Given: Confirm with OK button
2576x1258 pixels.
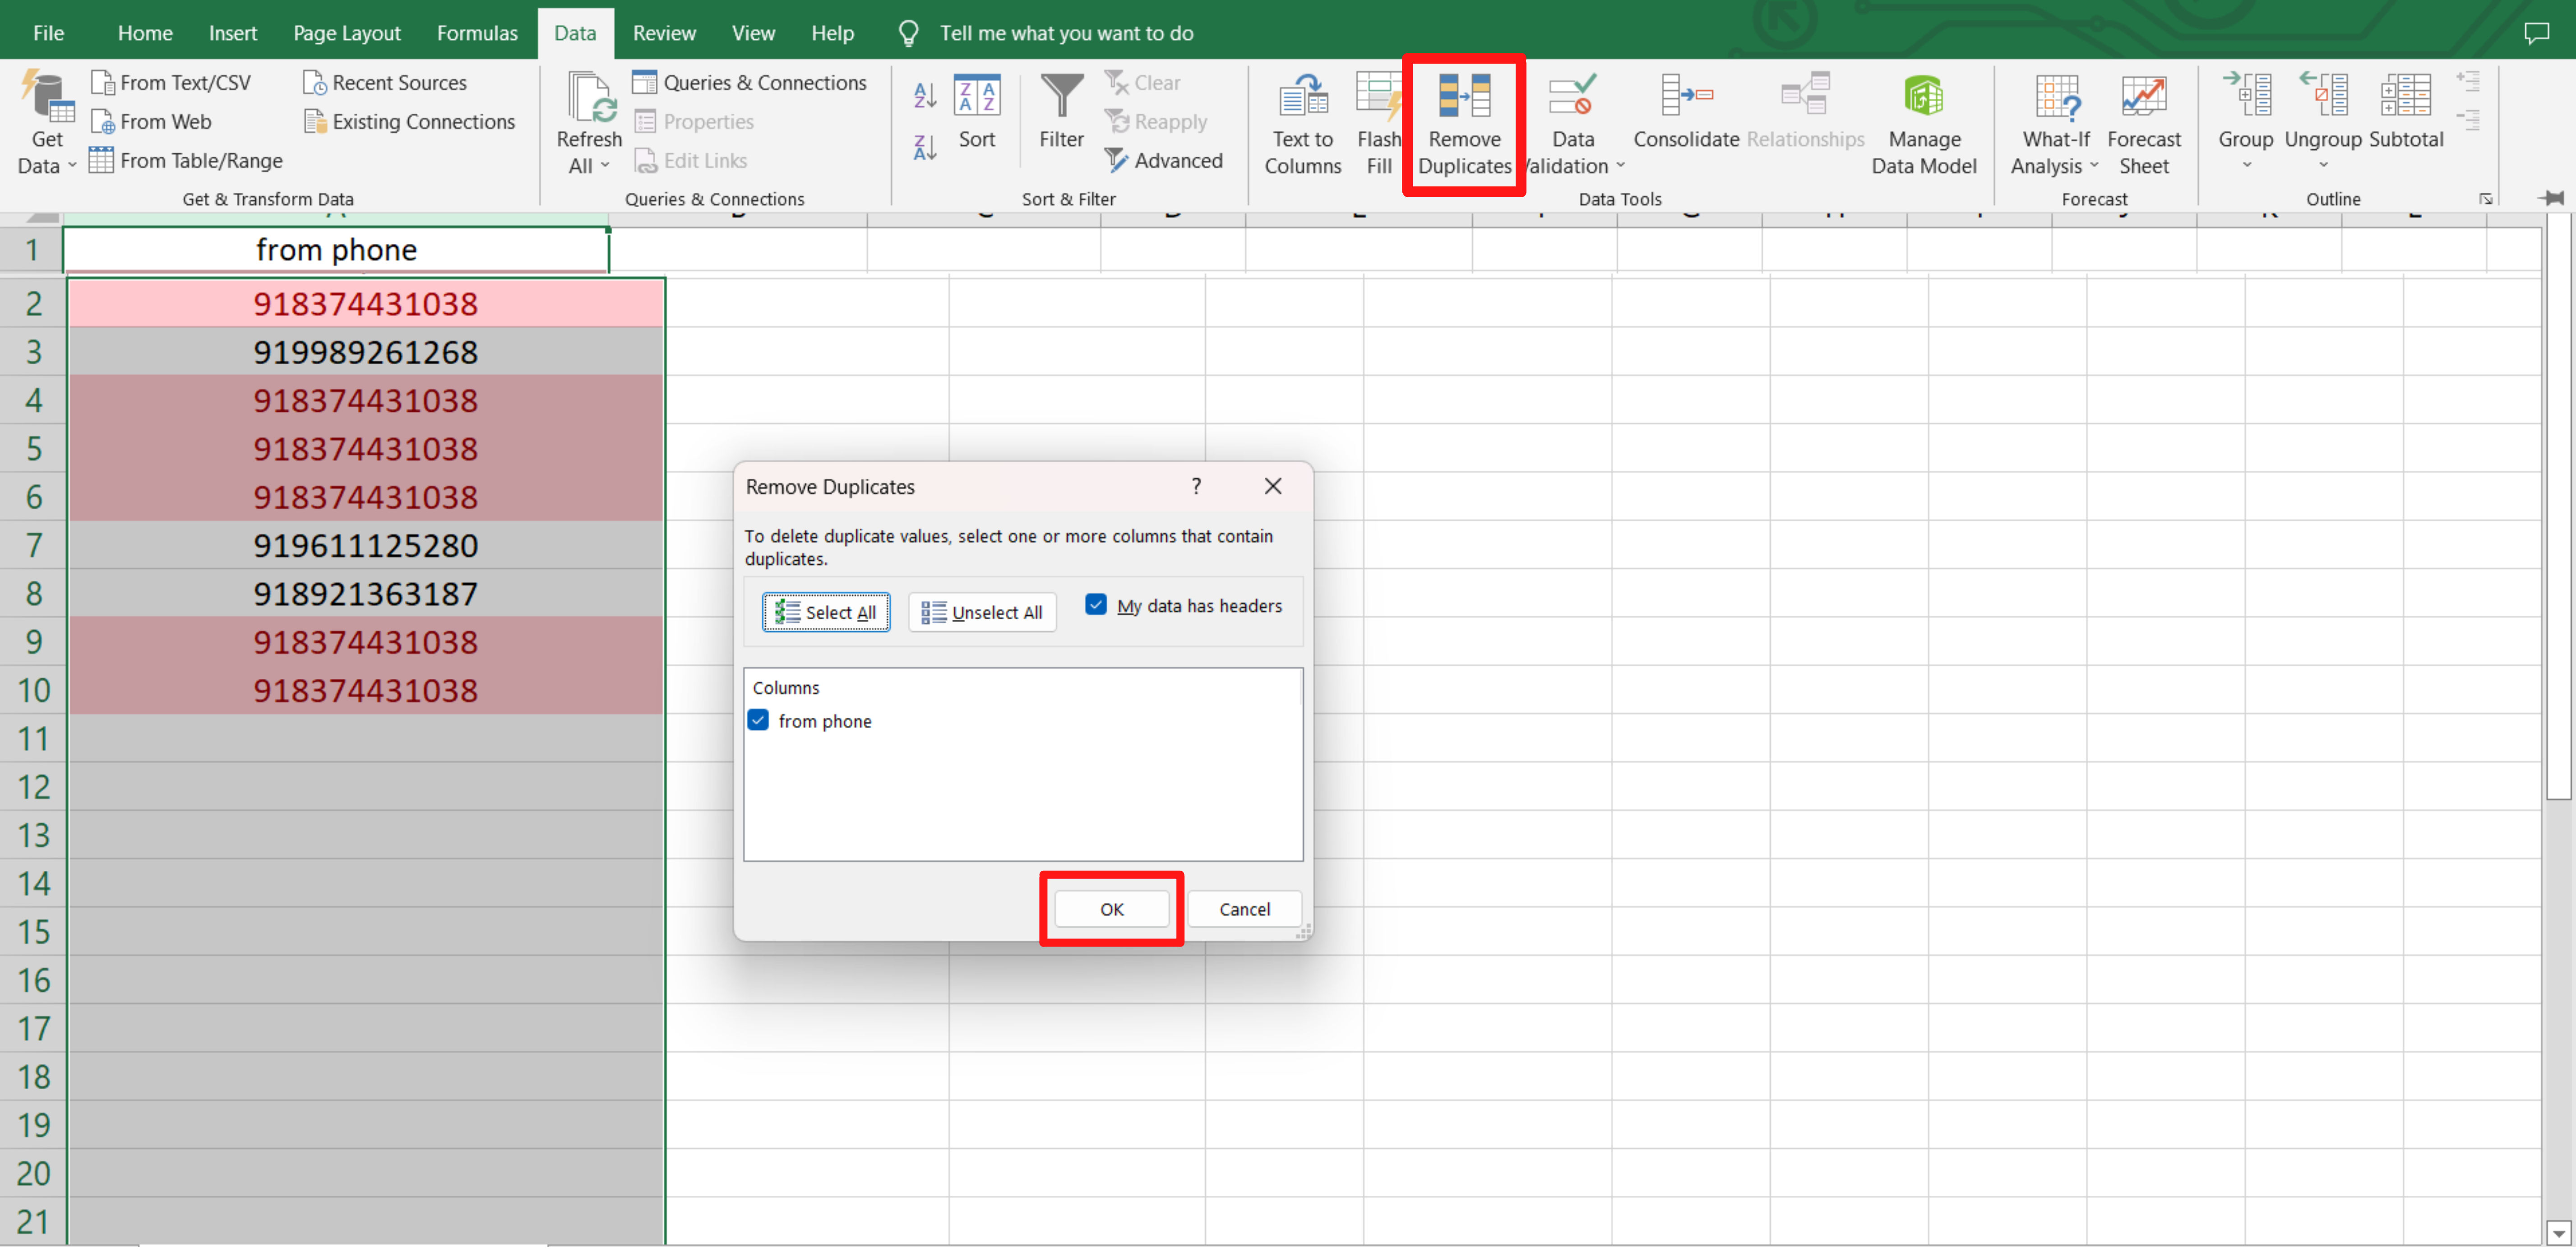Looking at the screenshot, I should click(x=1112, y=910).
